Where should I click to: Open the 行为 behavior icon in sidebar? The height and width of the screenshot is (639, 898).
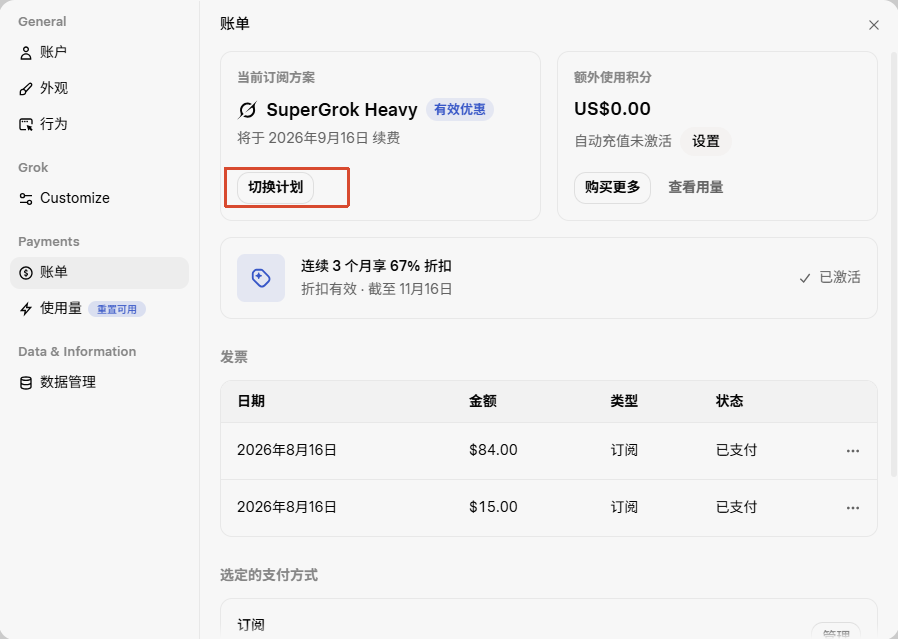coord(26,124)
